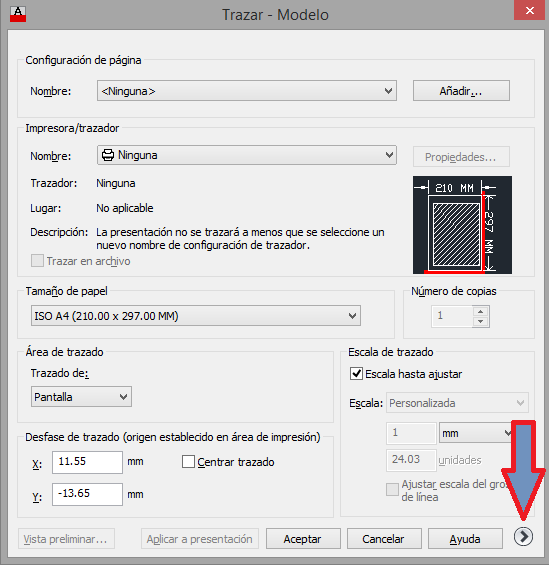Click the X offset field showing 11.55

click(87, 462)
